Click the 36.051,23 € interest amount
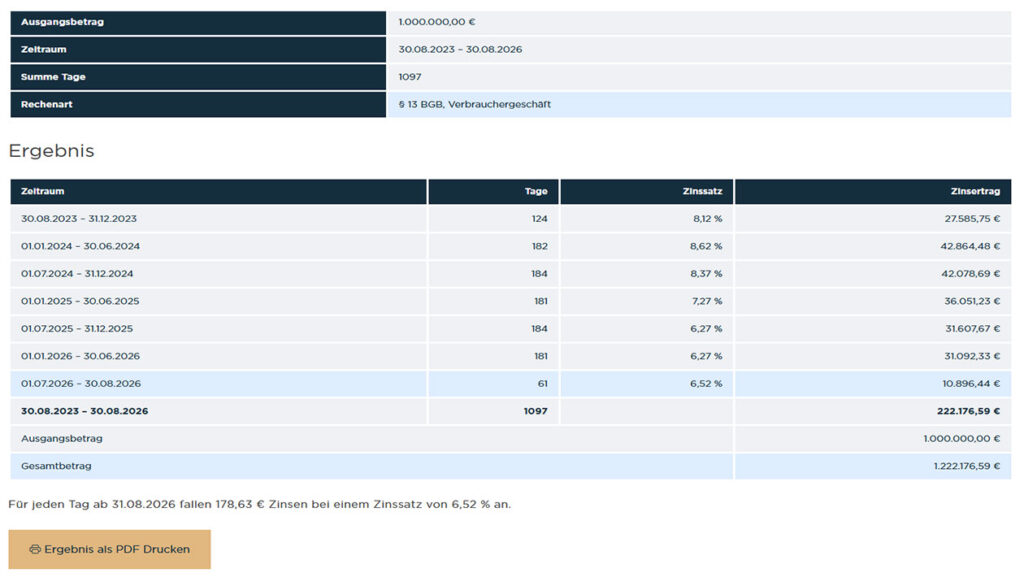This screenshot has height=577, width=1024. [972, 301]
